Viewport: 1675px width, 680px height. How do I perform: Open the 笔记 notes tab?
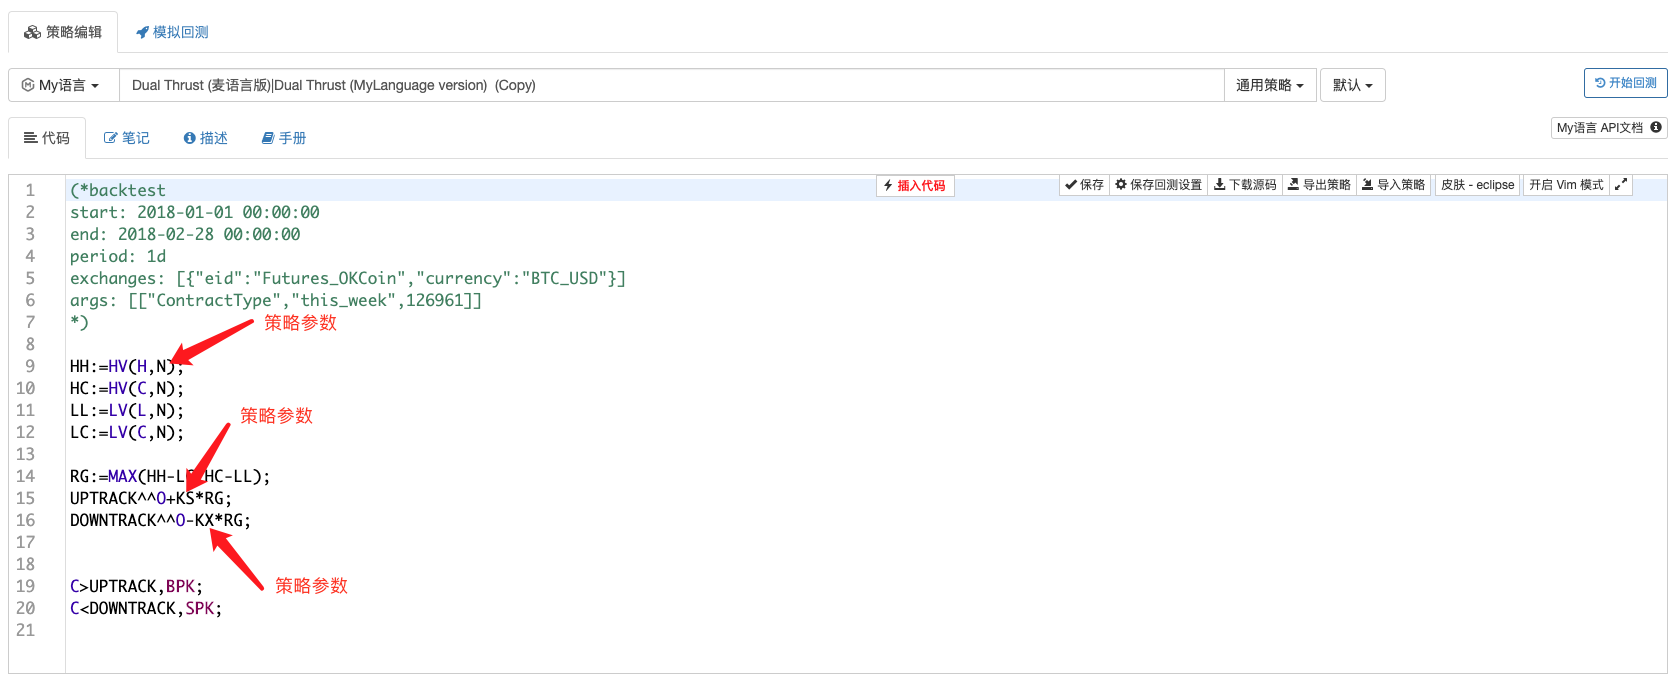127,138
